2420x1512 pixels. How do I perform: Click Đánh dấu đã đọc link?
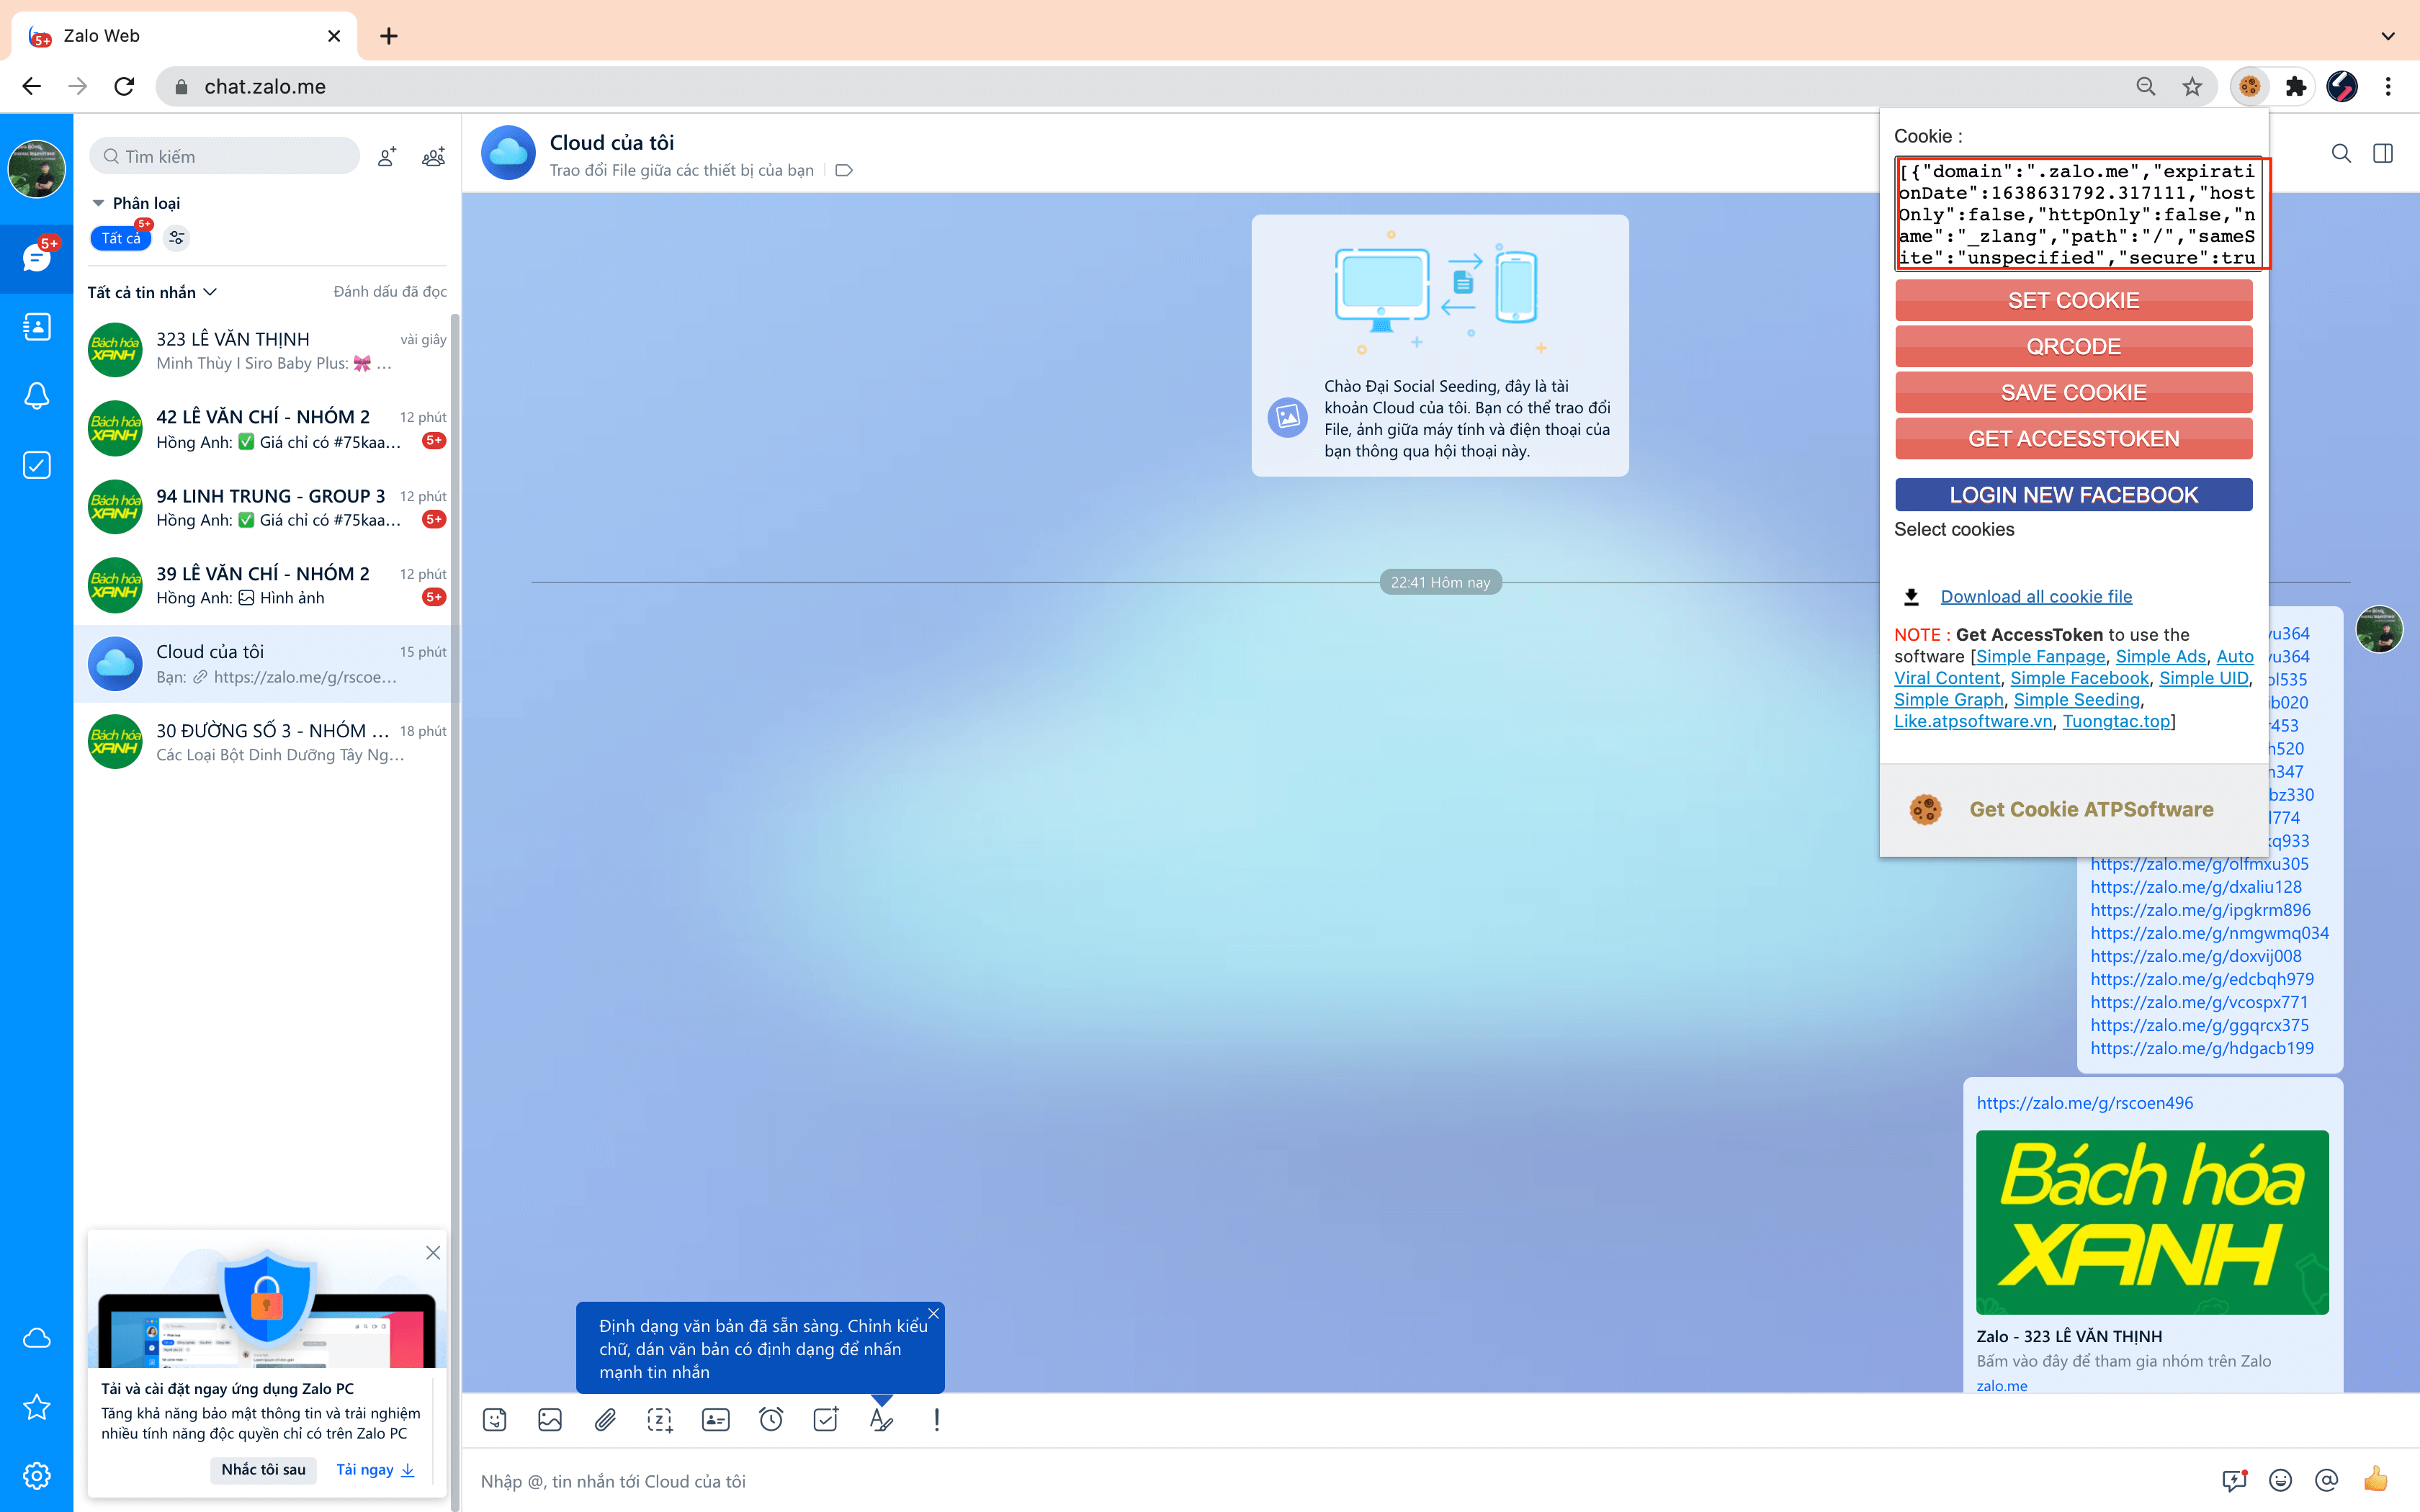[x=390, y=291]
